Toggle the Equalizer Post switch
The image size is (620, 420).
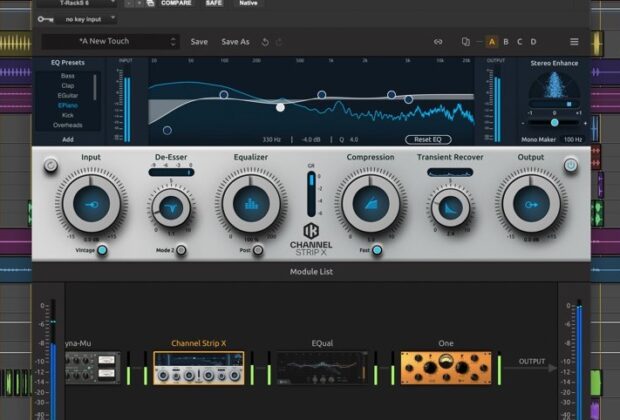pos(258,250)
